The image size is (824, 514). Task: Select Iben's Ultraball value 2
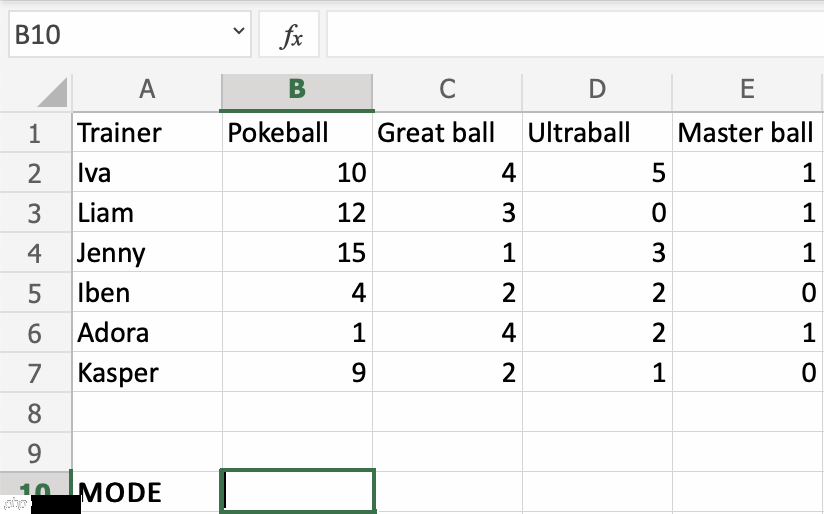[597, 292]
